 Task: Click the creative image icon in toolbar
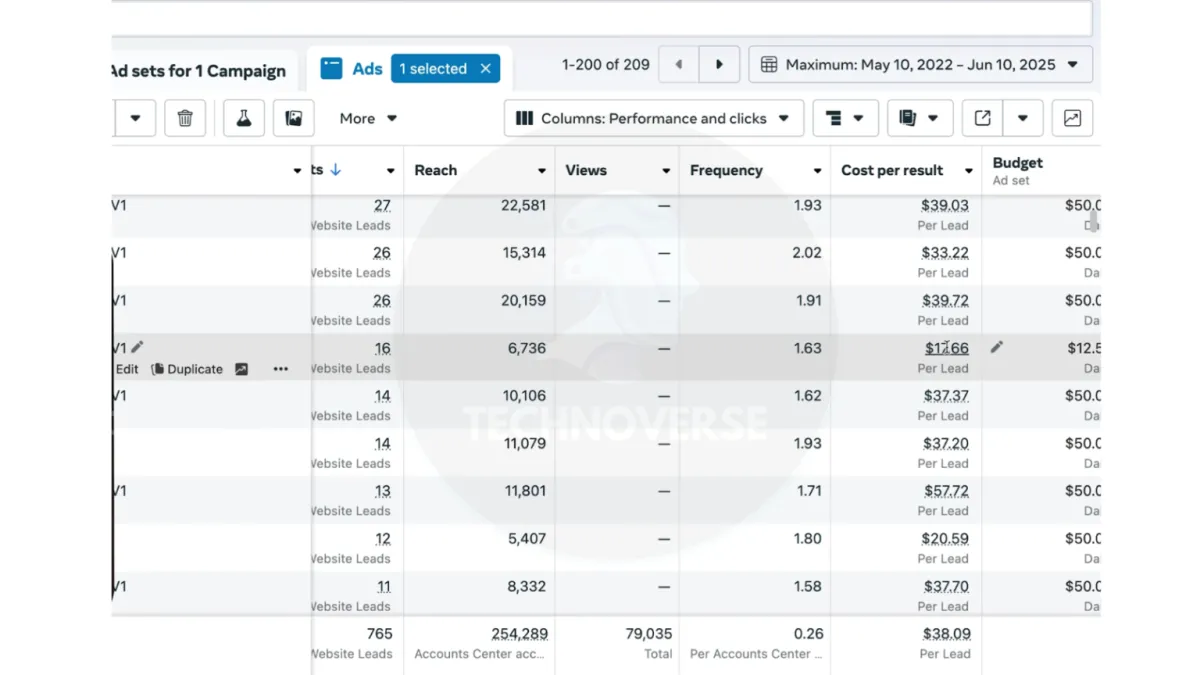click(294, 118)
